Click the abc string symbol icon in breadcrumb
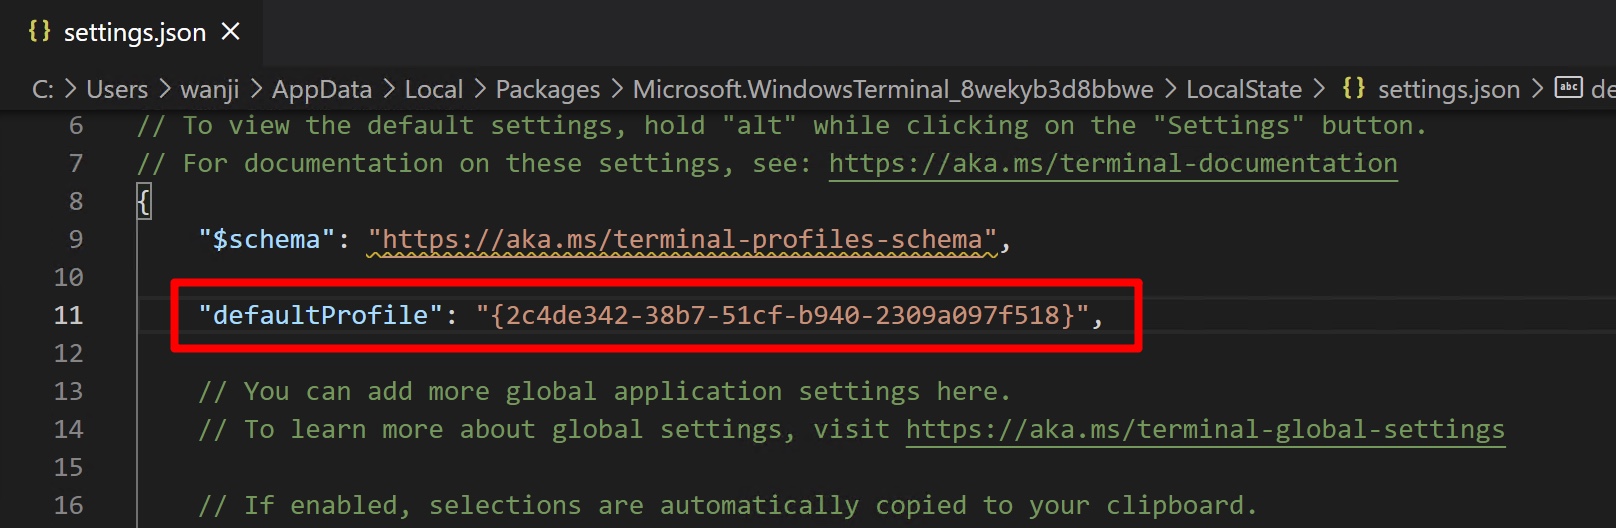 tap(1569, 88)
